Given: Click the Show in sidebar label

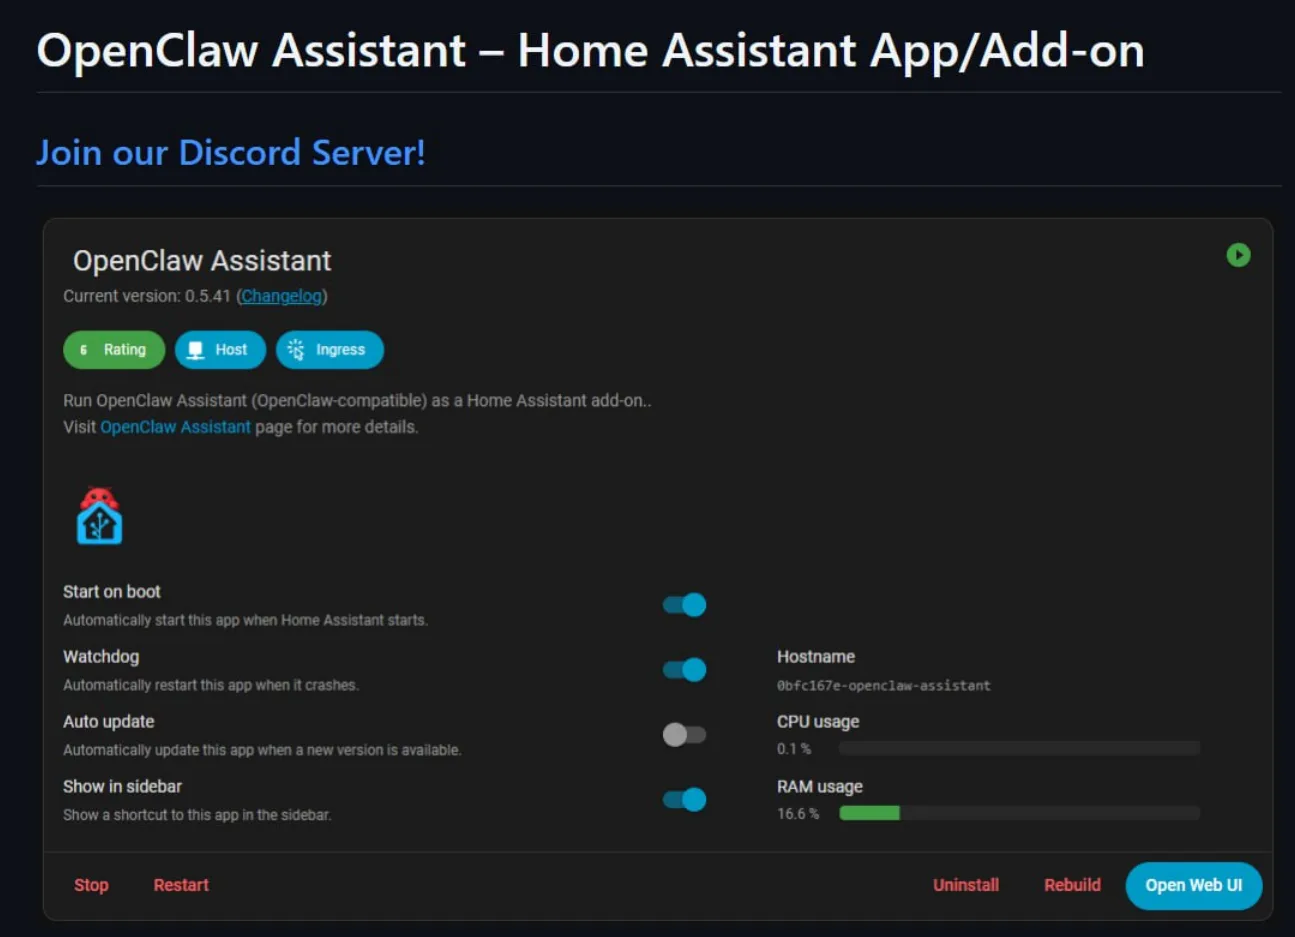Looking at the screenshot, I should click(x=123, y=787).
